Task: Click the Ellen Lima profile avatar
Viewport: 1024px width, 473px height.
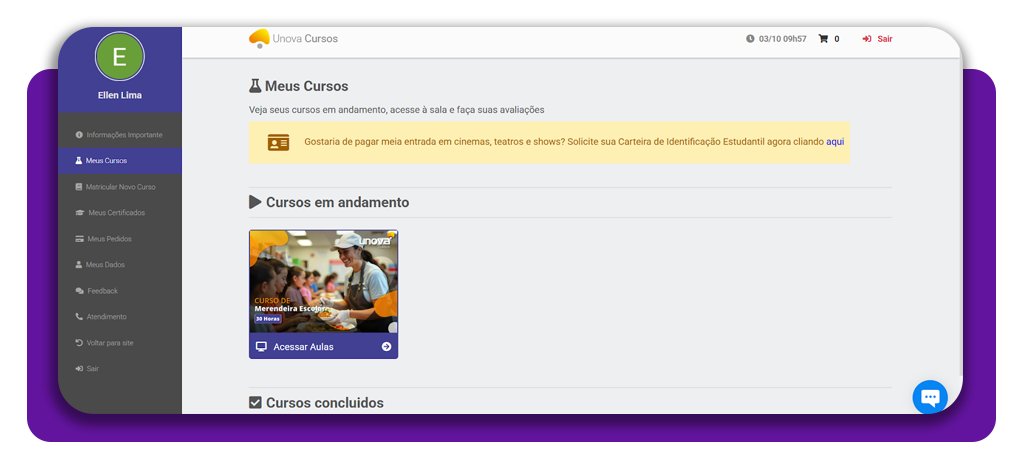Action: click(x=119, y=57)
